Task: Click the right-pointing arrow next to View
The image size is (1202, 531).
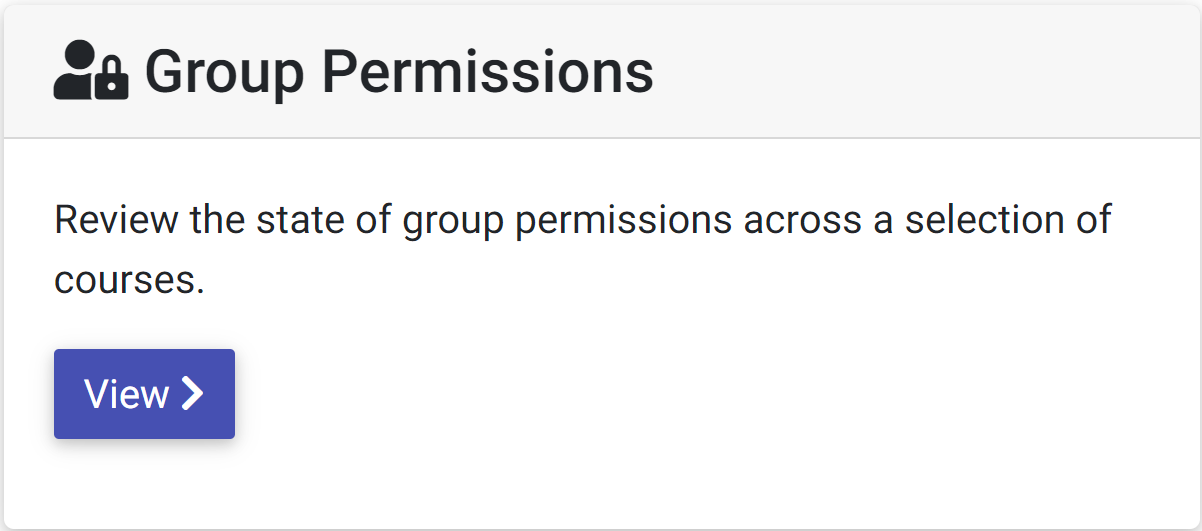Action: click(x=193, y=394)
